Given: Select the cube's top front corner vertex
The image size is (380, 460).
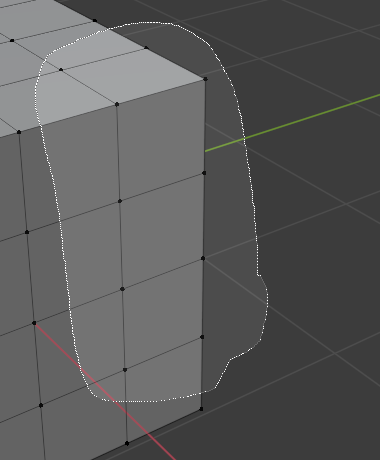Looking at the screenshot, I should coord(205,79).
